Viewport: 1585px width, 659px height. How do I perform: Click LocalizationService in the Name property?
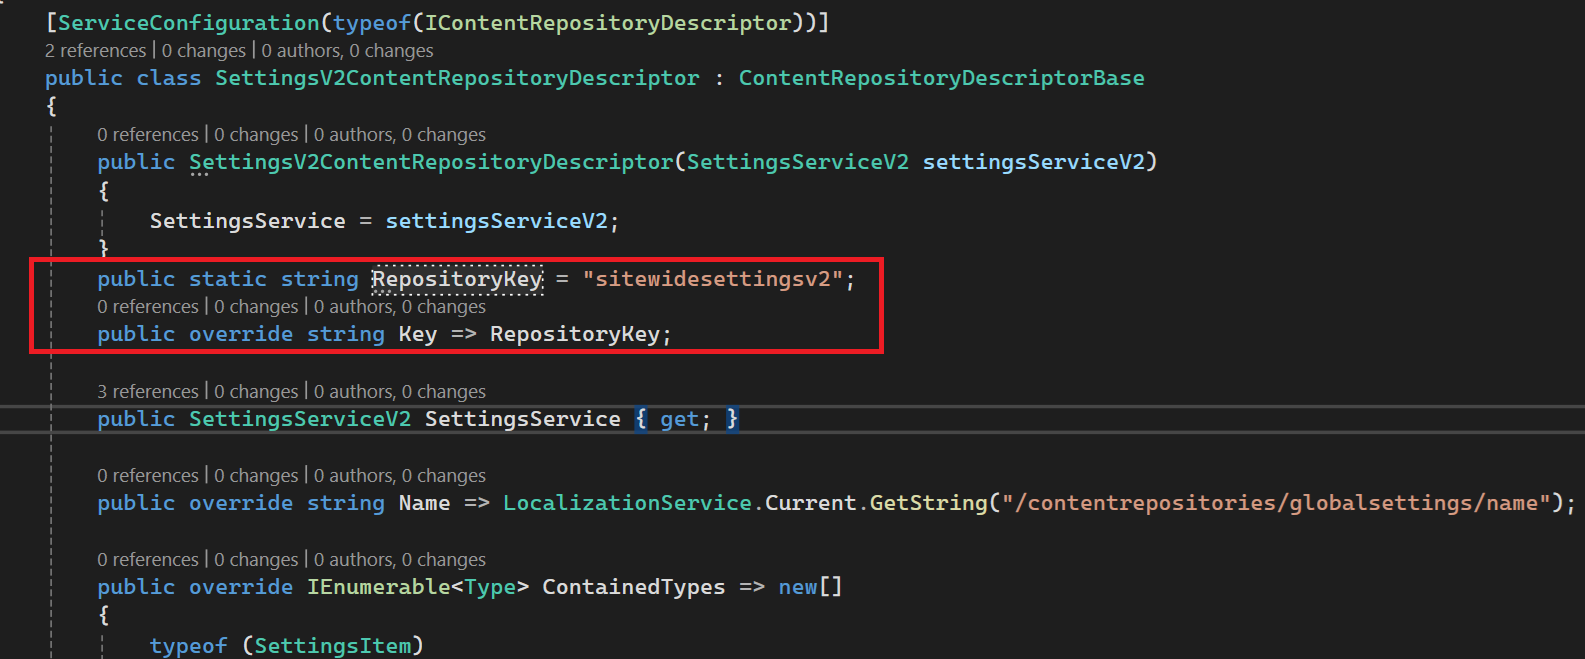pos(627,503)
